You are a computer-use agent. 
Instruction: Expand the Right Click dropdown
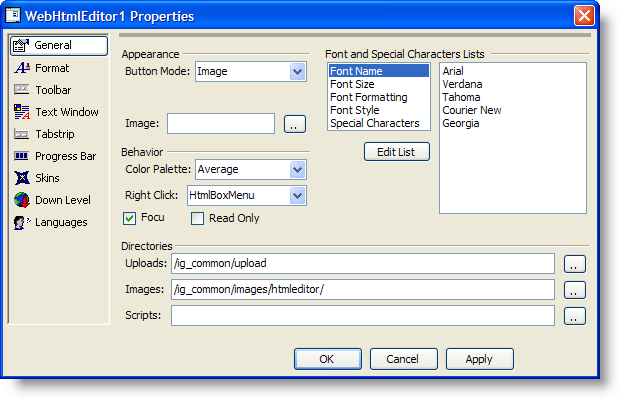point(297,196)
